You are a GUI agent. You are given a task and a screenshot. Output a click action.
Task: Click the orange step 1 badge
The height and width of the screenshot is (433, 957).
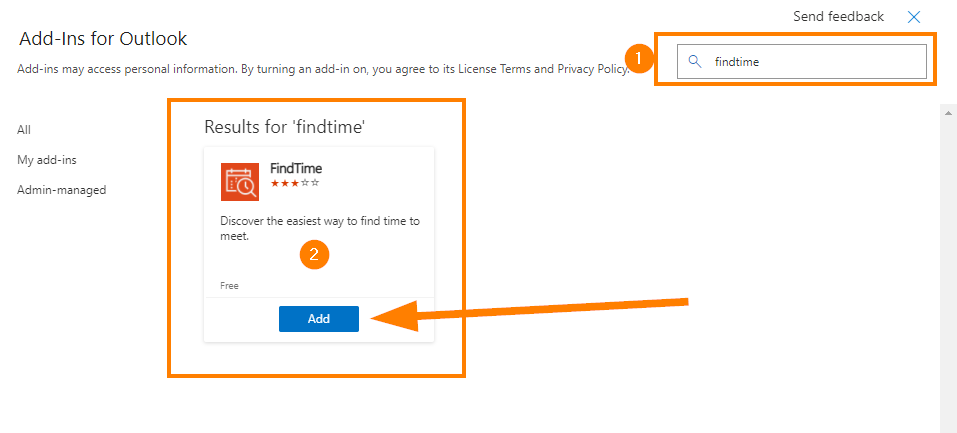click(x=638, y=59)
